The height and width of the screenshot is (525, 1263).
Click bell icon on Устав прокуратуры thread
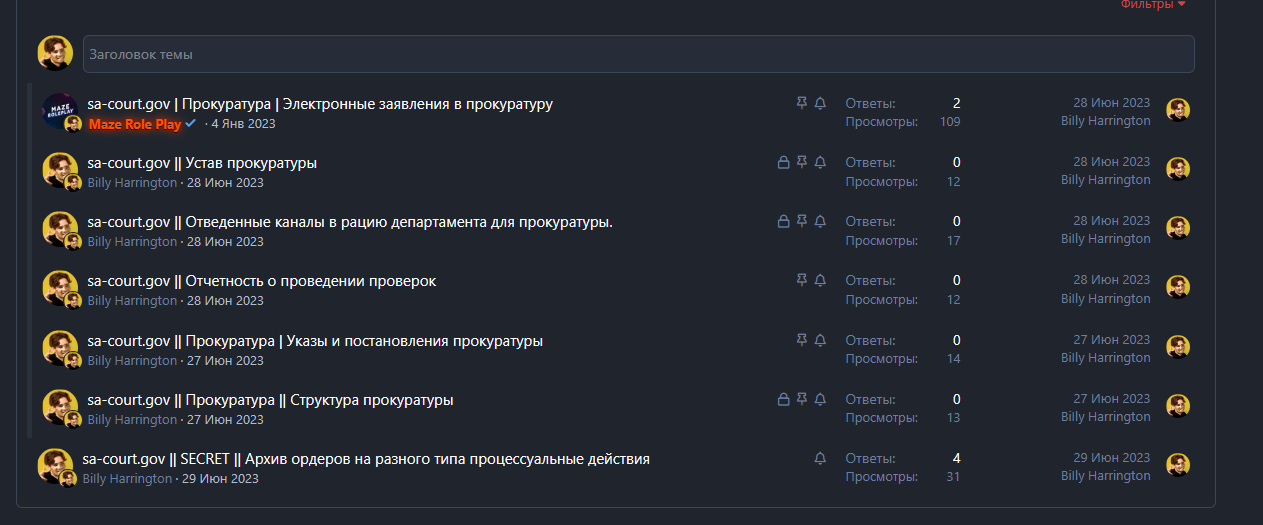pos(820,163)
